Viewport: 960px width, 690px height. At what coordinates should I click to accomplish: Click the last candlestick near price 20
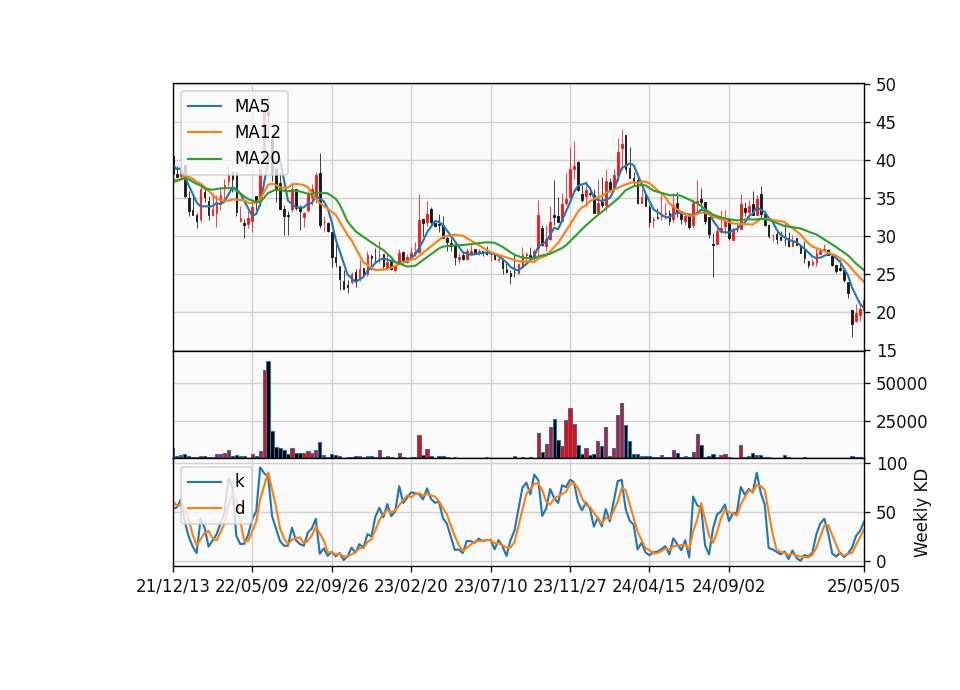click(x=860, y=313)
